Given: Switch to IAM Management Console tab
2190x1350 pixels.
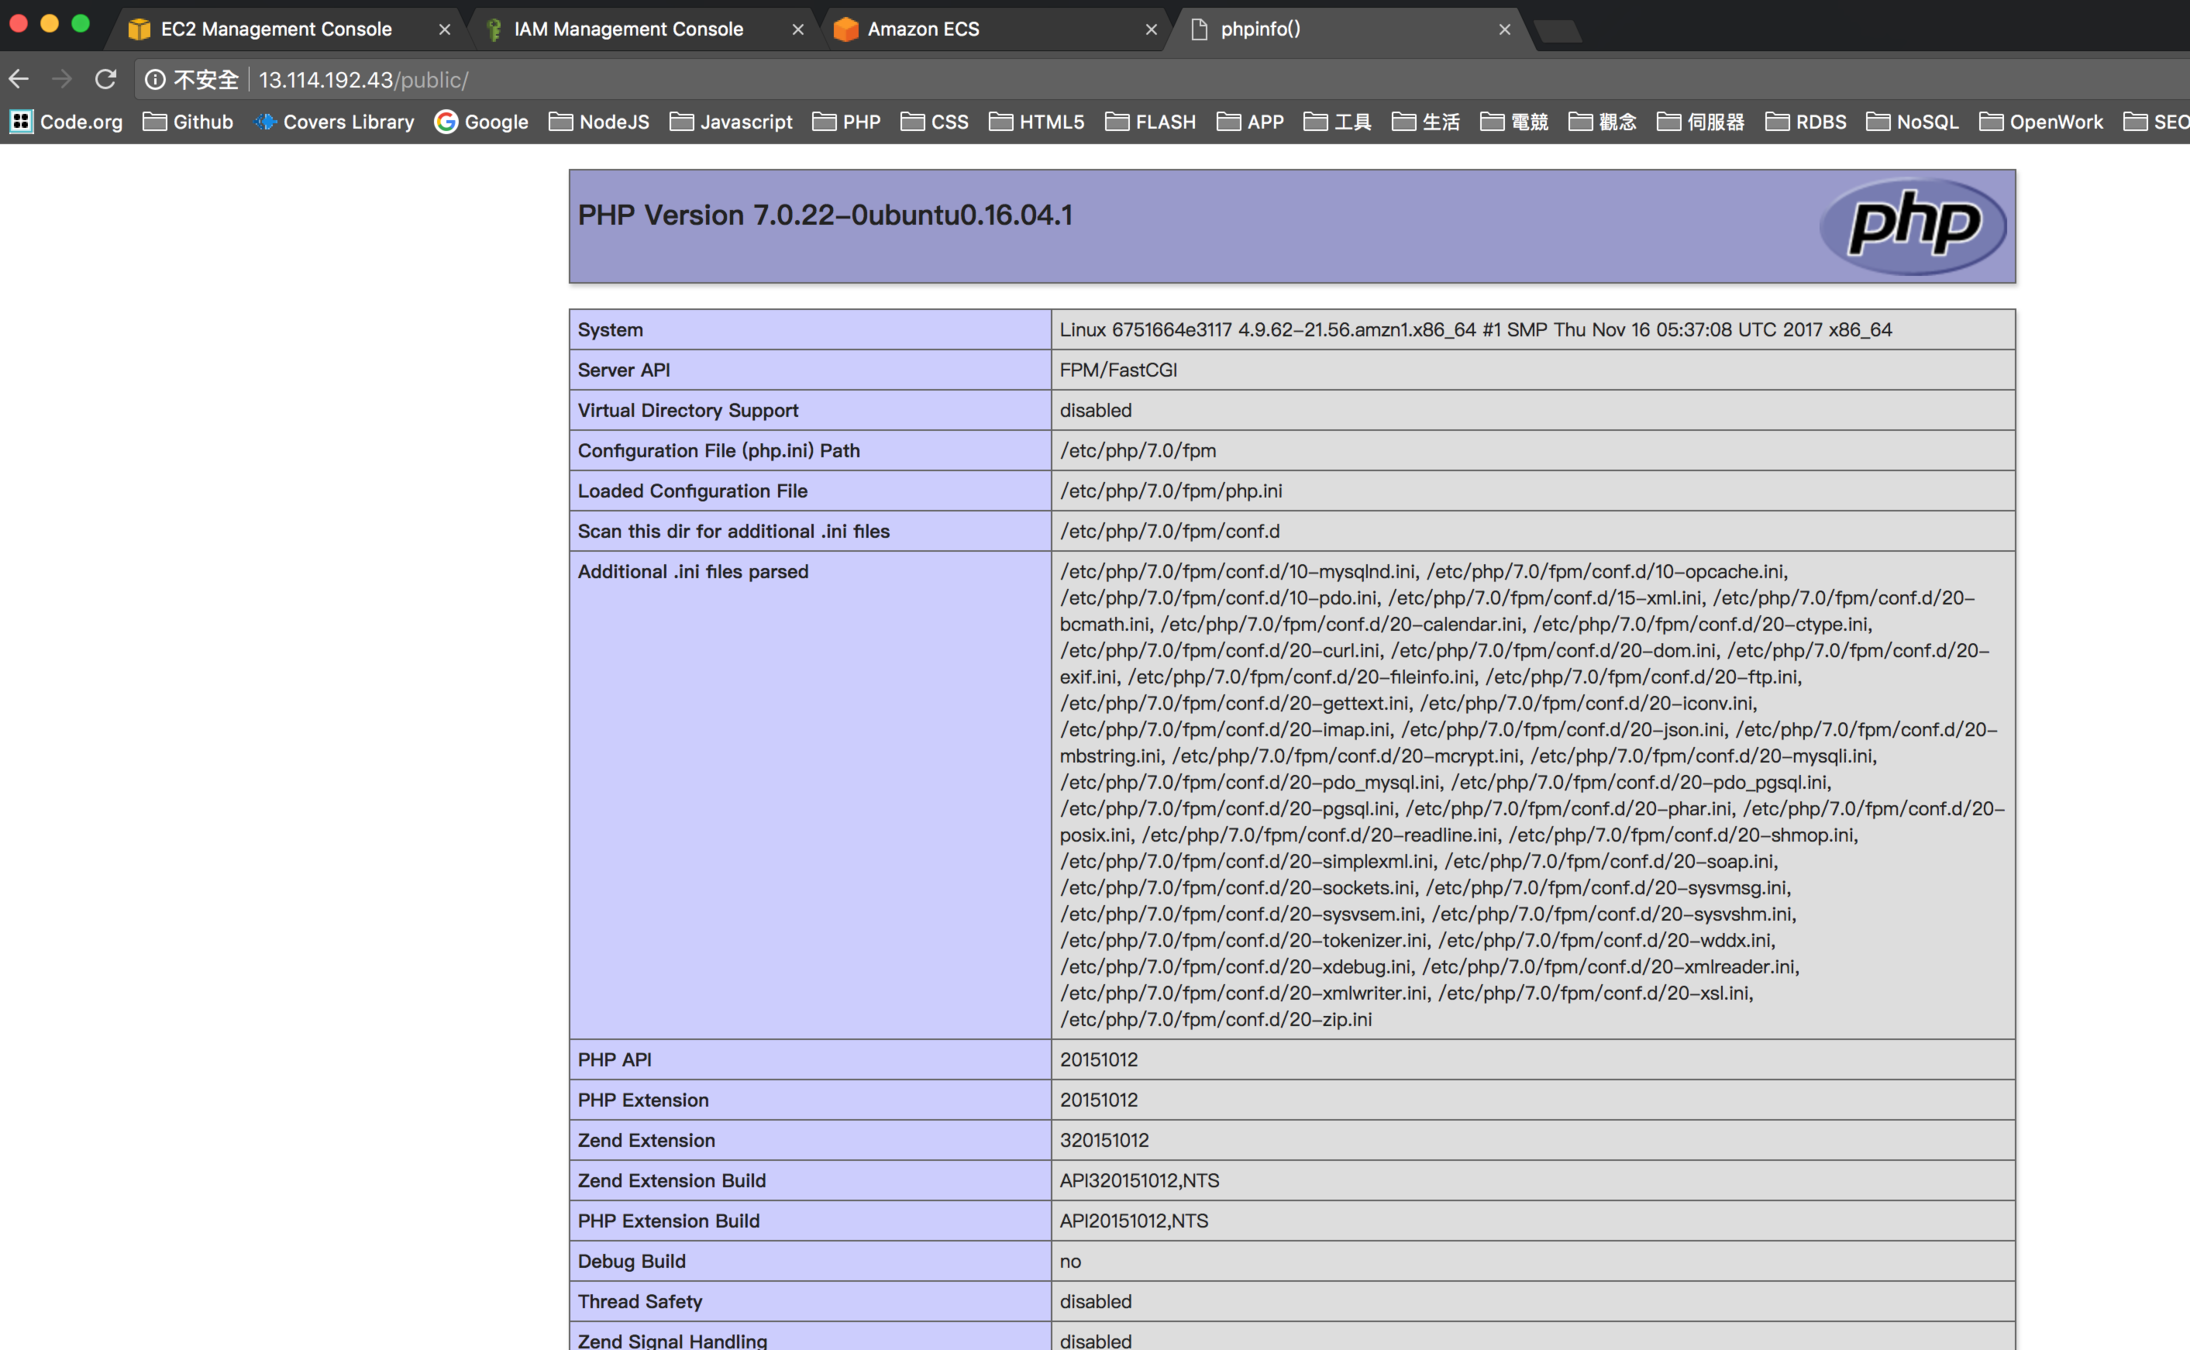Looking at the screenshot, I should [628, 29].
